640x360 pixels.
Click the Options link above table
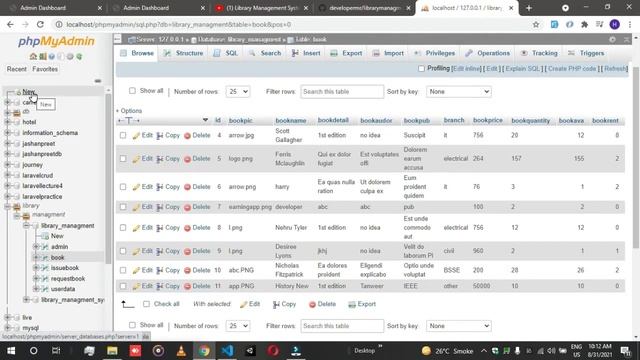131,111
